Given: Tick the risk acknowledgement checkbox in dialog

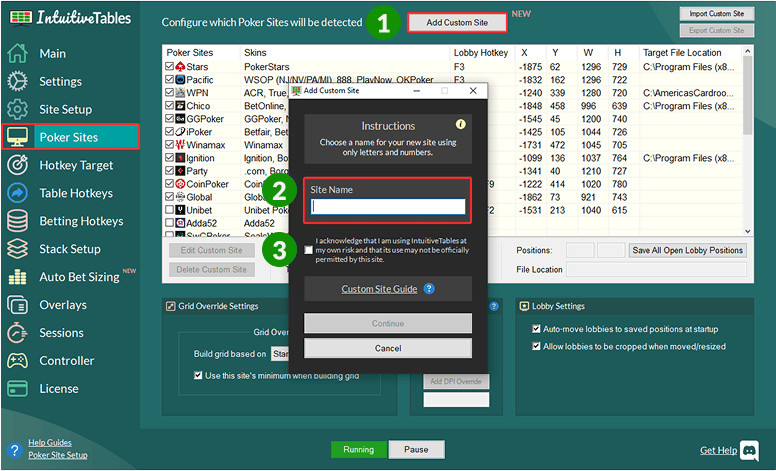Looking at the screenshot, I should (x=308, y=250).
